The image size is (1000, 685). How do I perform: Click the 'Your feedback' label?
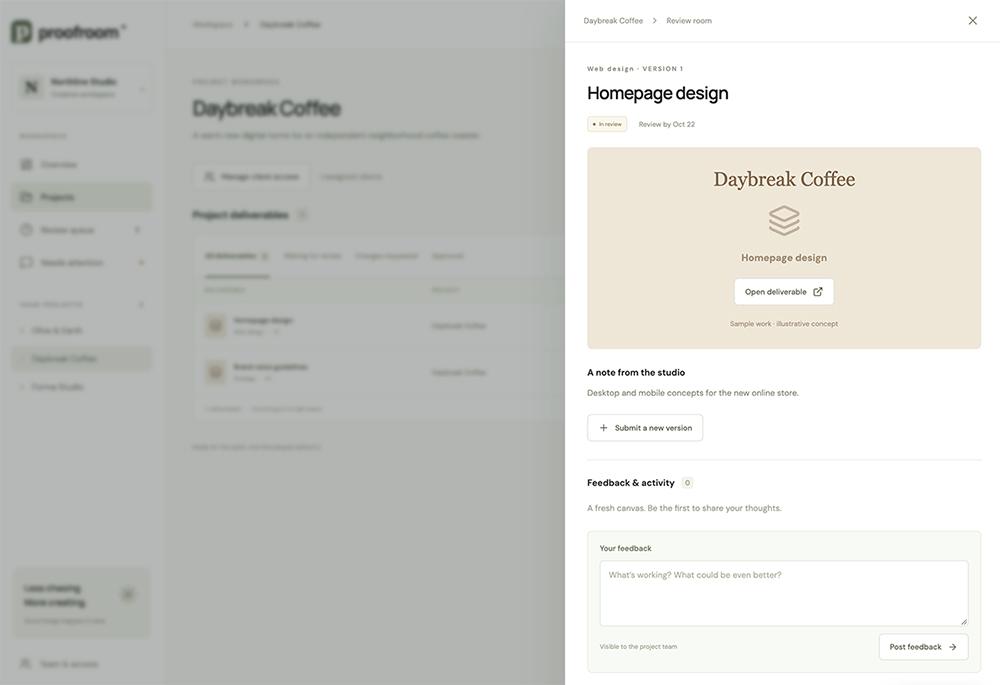(x=626, y=549)
